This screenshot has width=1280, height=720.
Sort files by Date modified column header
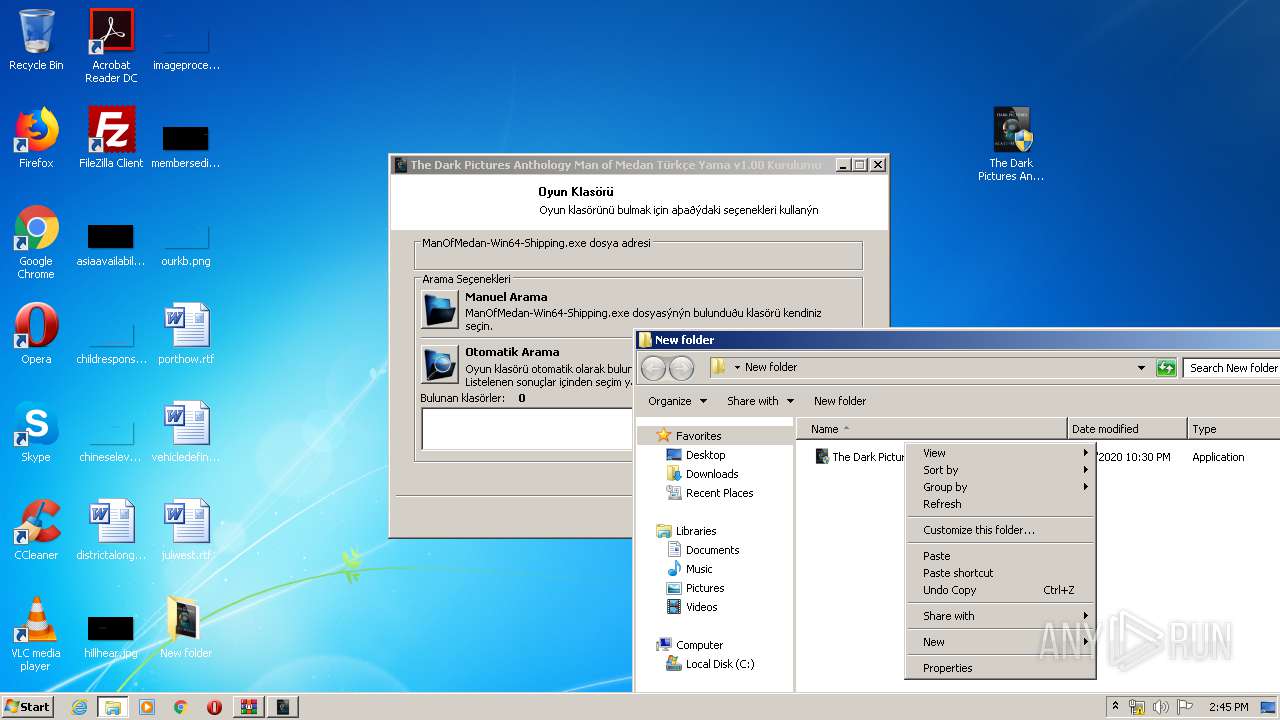(1127, 429)
